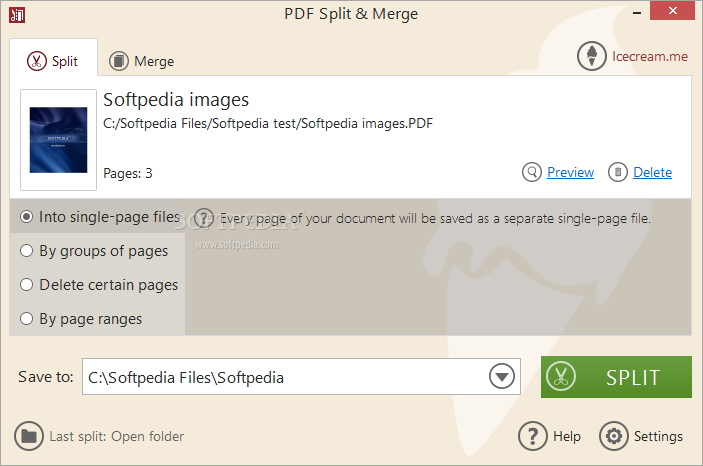Click the Icecream.me ice cream cone icon
The width and height of the screenshot is (703, 466).
pos(591,57)
